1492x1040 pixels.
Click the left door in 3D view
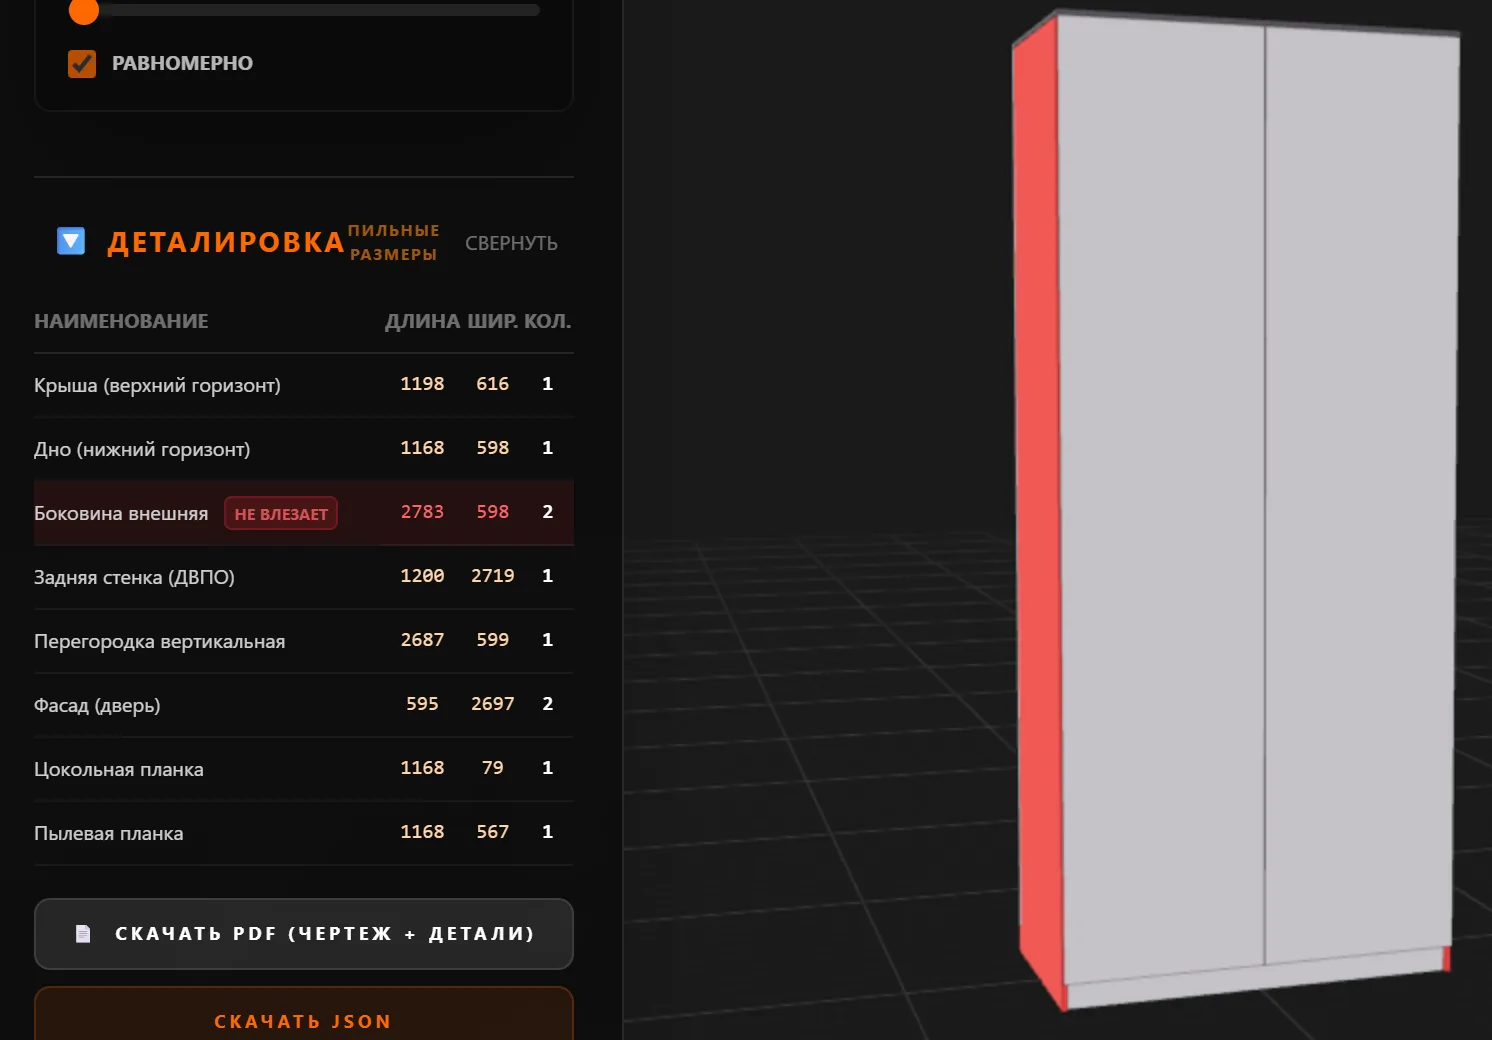[1162, 500]
